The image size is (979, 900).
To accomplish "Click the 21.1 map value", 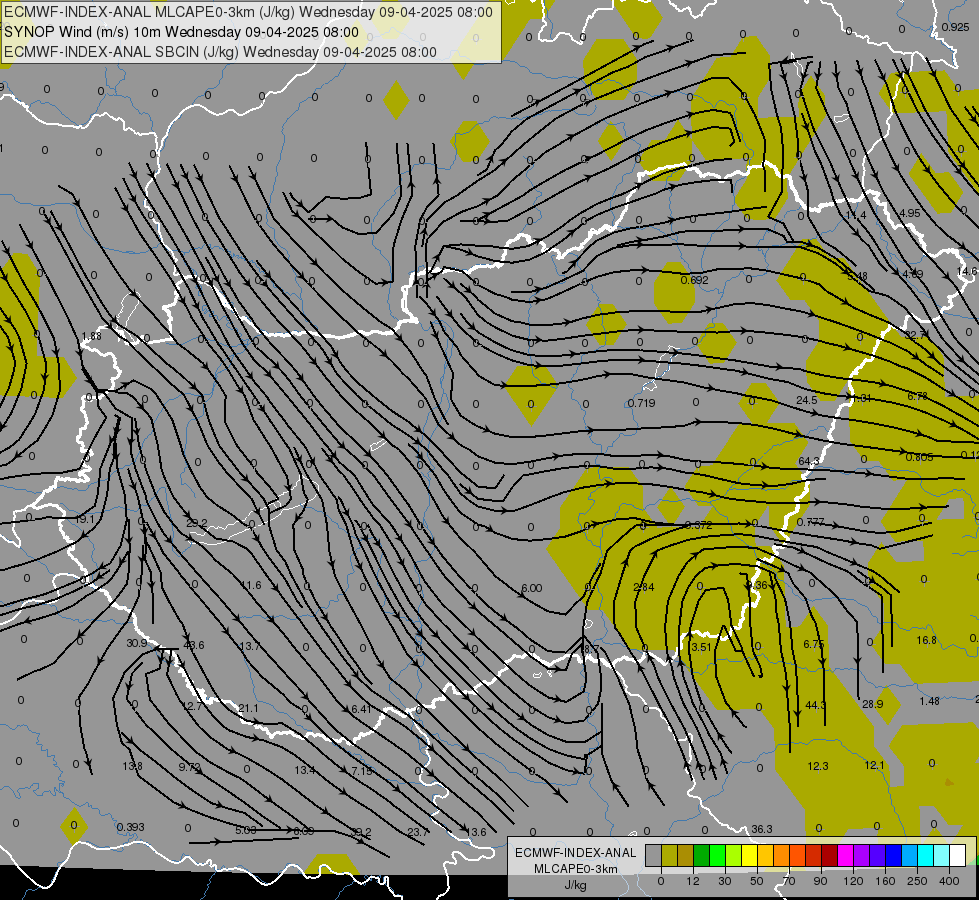I will point(248,708).
